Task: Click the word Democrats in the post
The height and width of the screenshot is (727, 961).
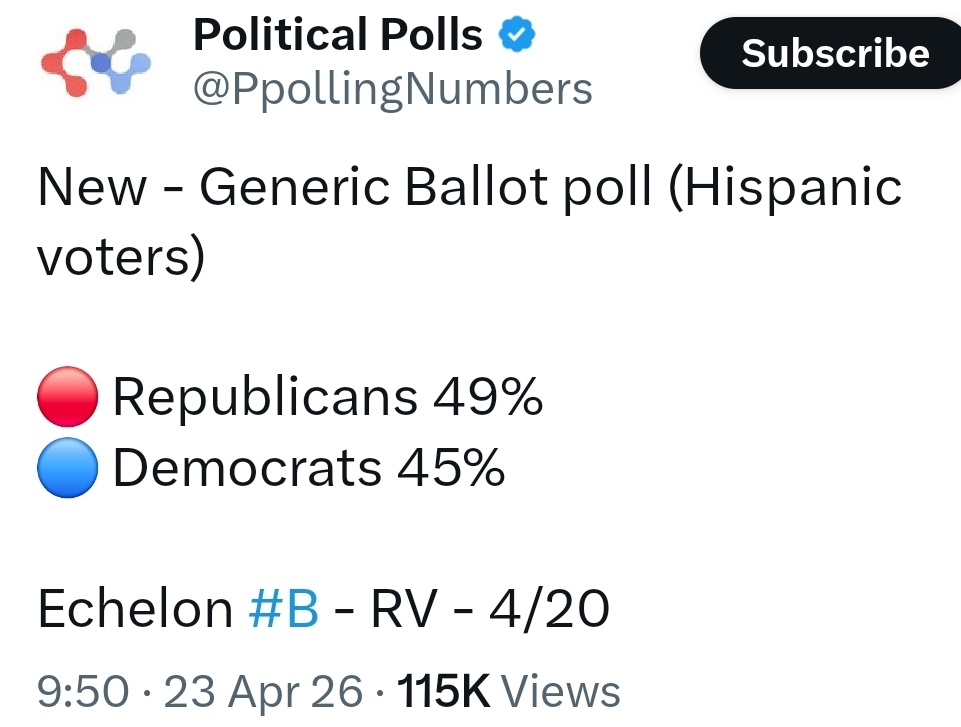Action: tap(247, 469)
